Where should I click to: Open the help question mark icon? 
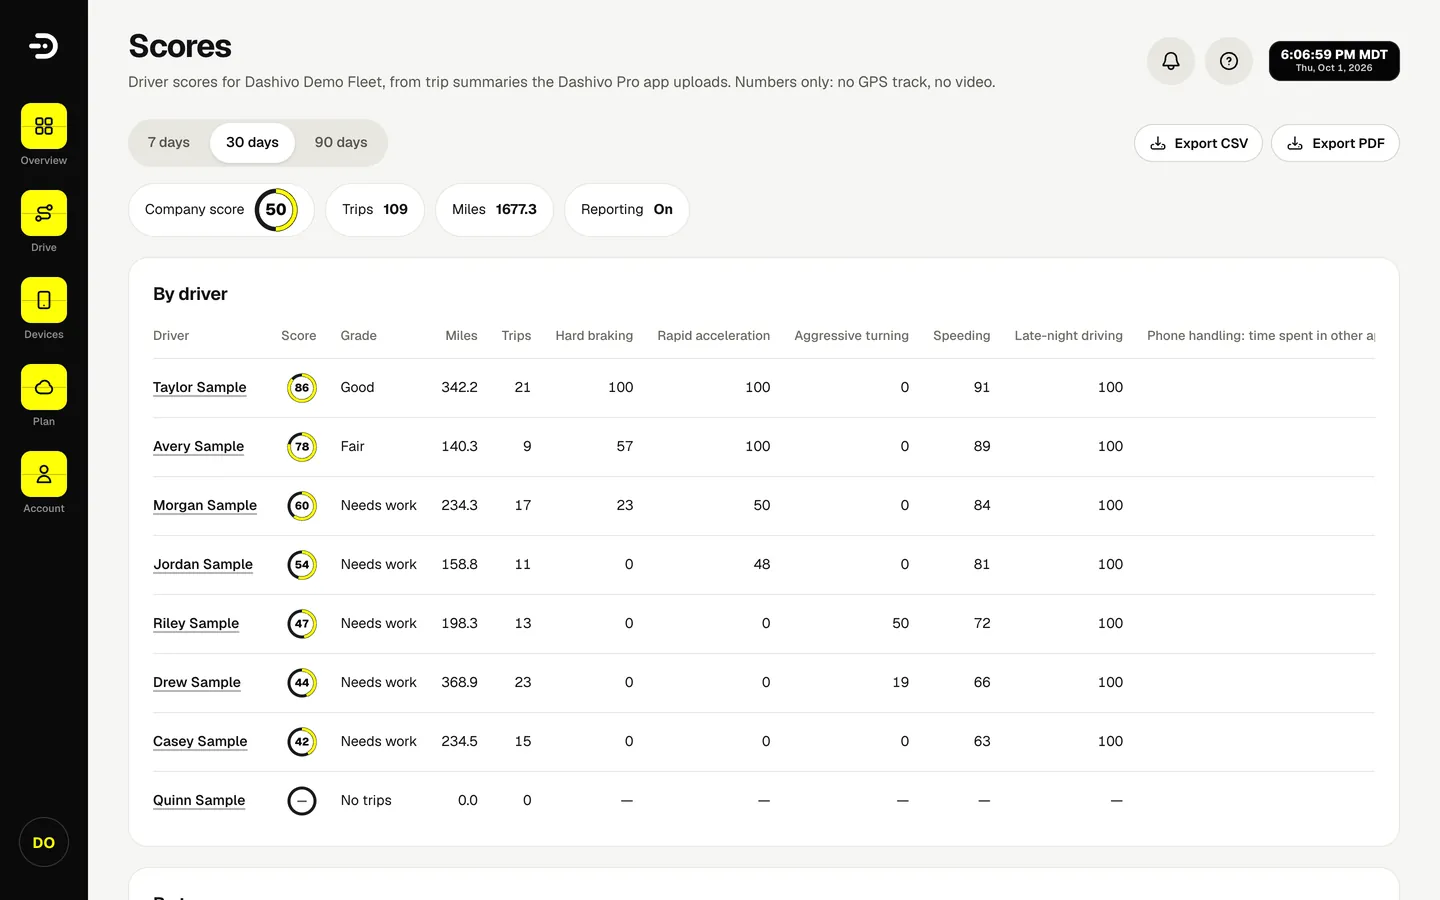pos(1228,61)
